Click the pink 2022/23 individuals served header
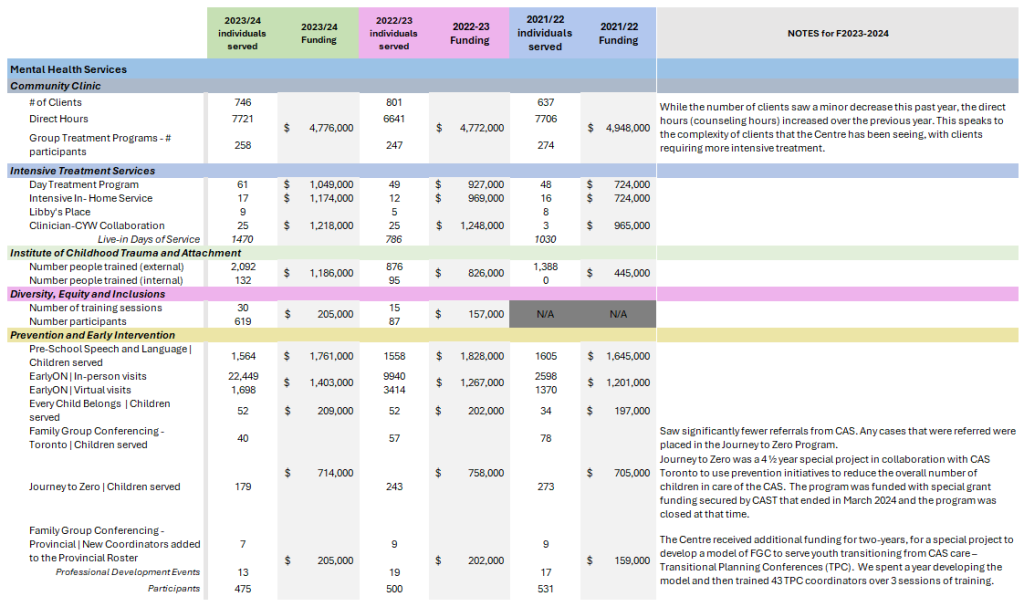 pyautogui.click(x=394, y=33)
